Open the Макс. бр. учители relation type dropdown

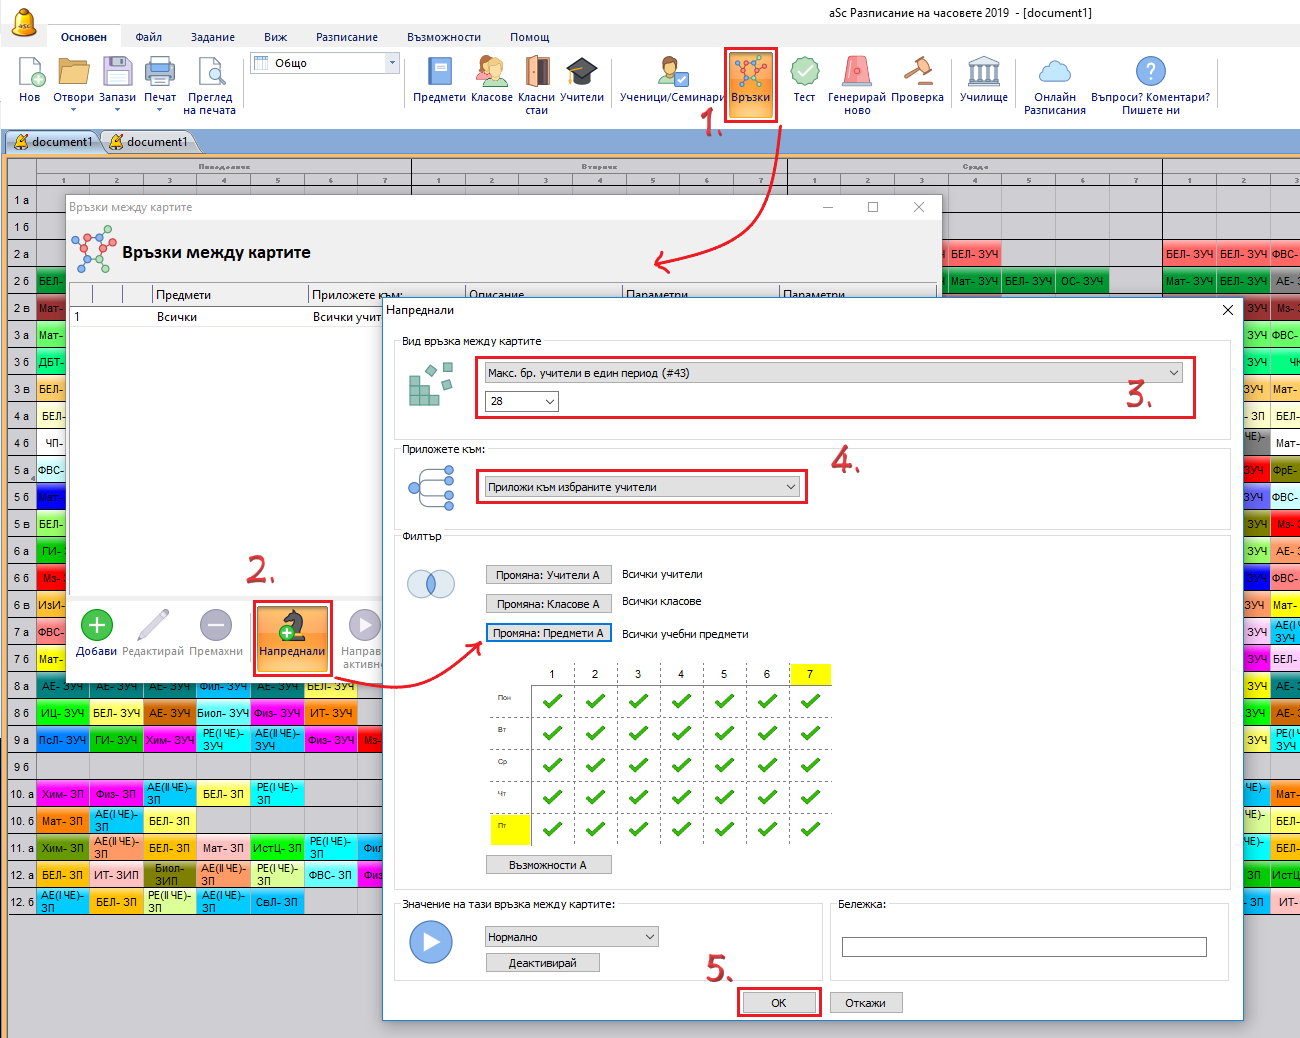click(x=832, y=373)
